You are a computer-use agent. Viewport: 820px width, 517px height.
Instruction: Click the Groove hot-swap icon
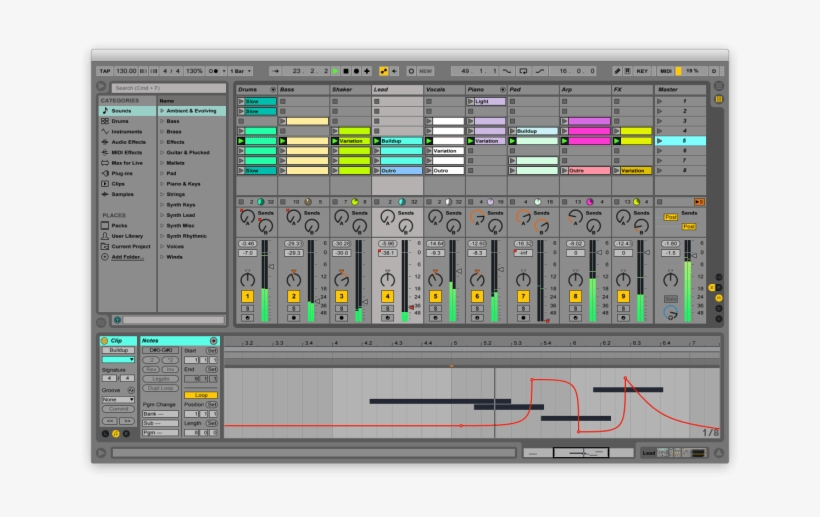pyautogui.click(x=131, y=390)
